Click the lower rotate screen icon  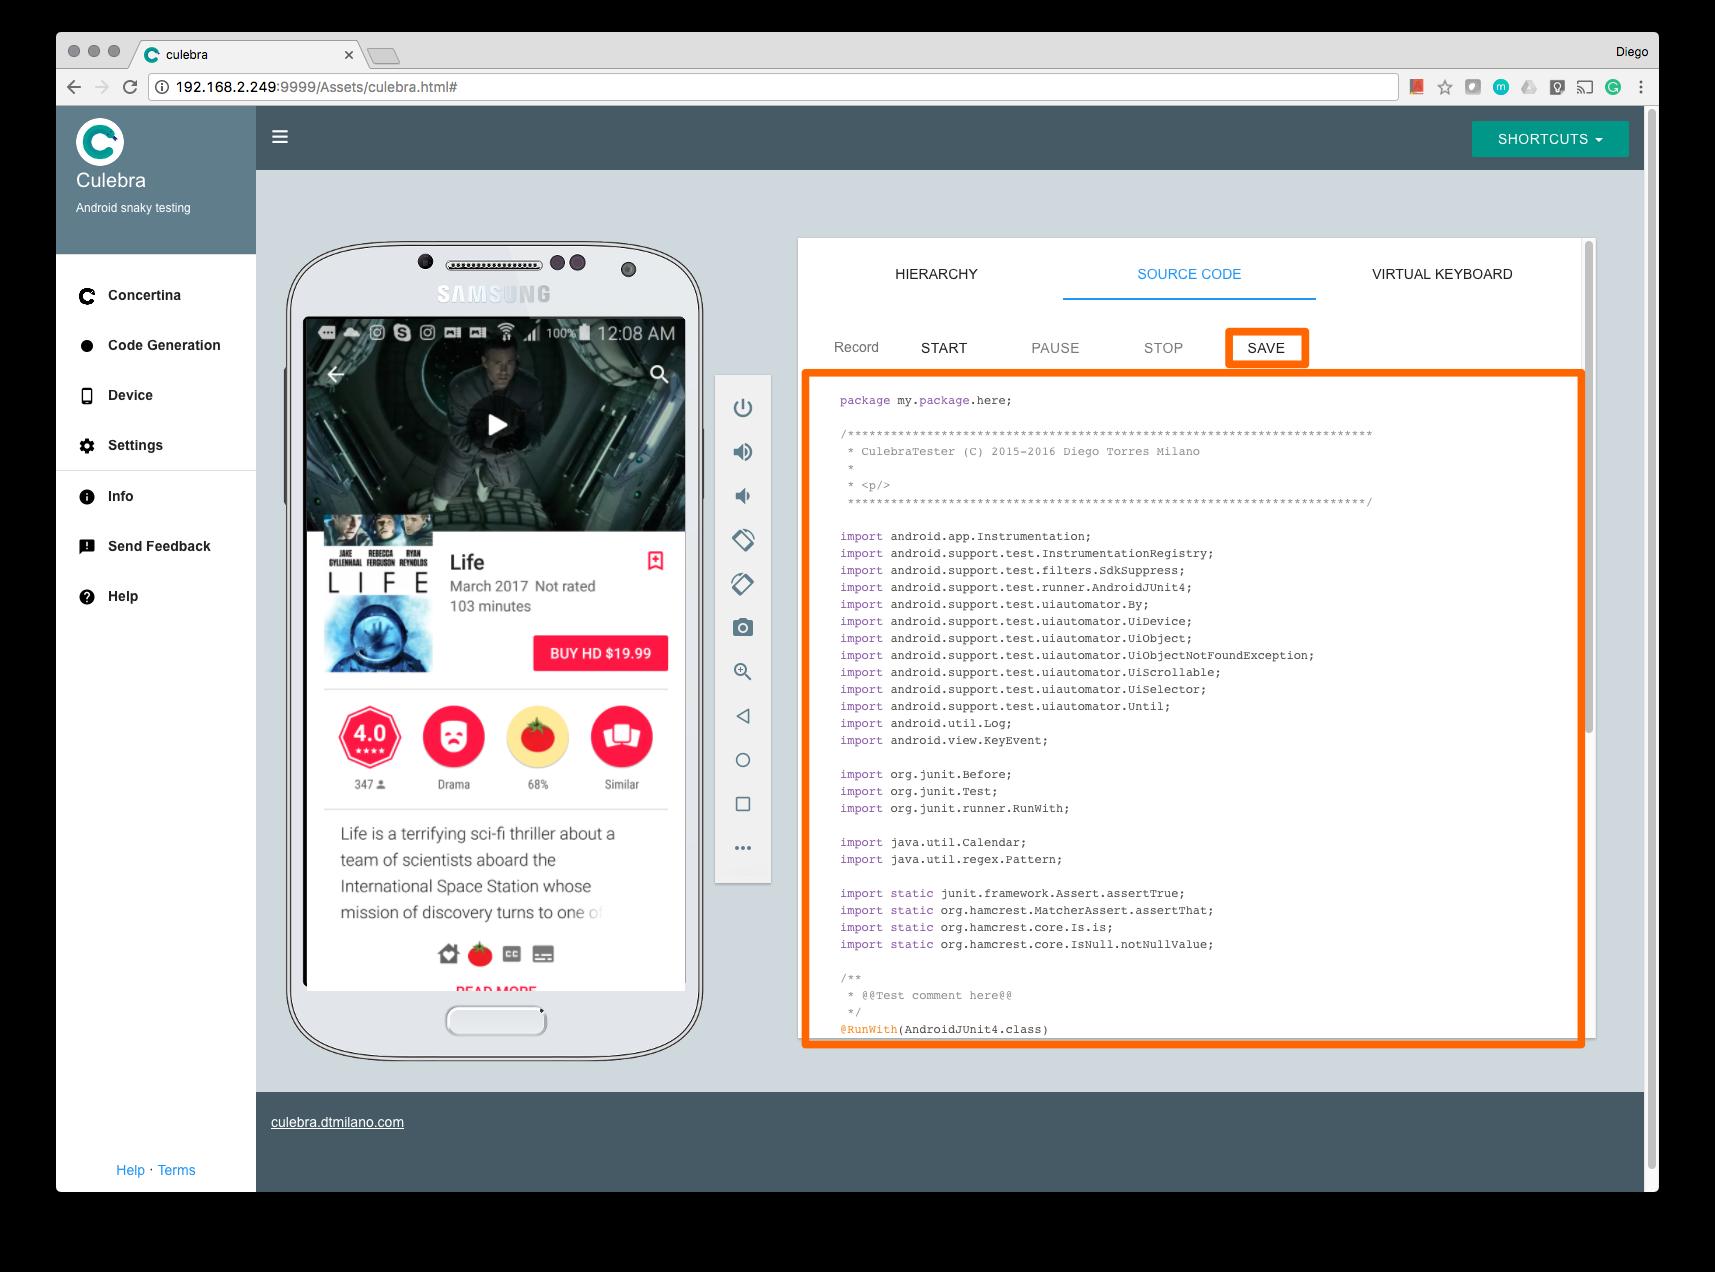click(x=743, y=584)
